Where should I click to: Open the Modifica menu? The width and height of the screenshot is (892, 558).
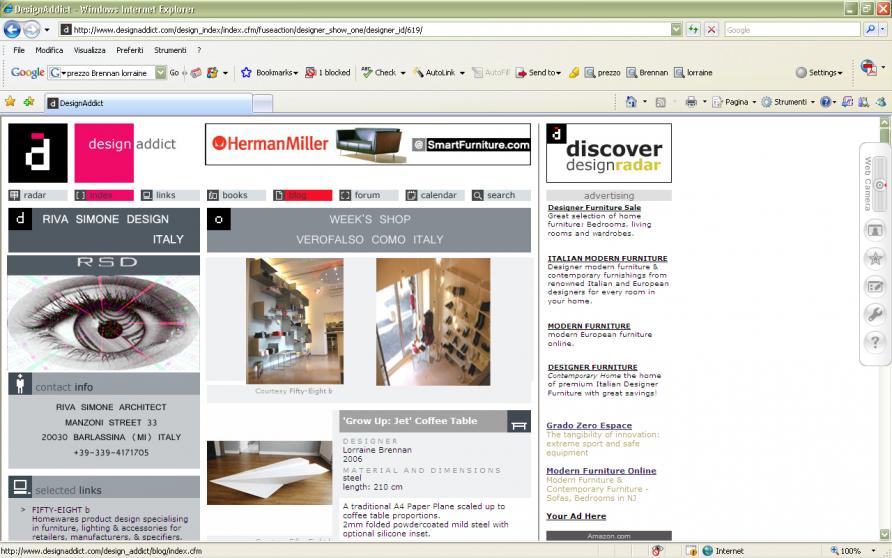pos(49,50)
